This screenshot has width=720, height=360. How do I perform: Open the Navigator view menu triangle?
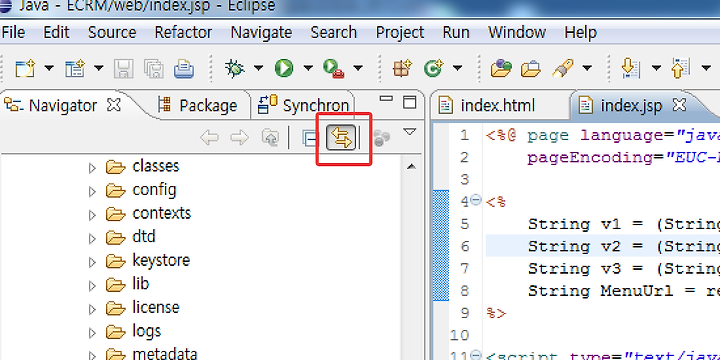pyautogui.click(x=409, y=132)
